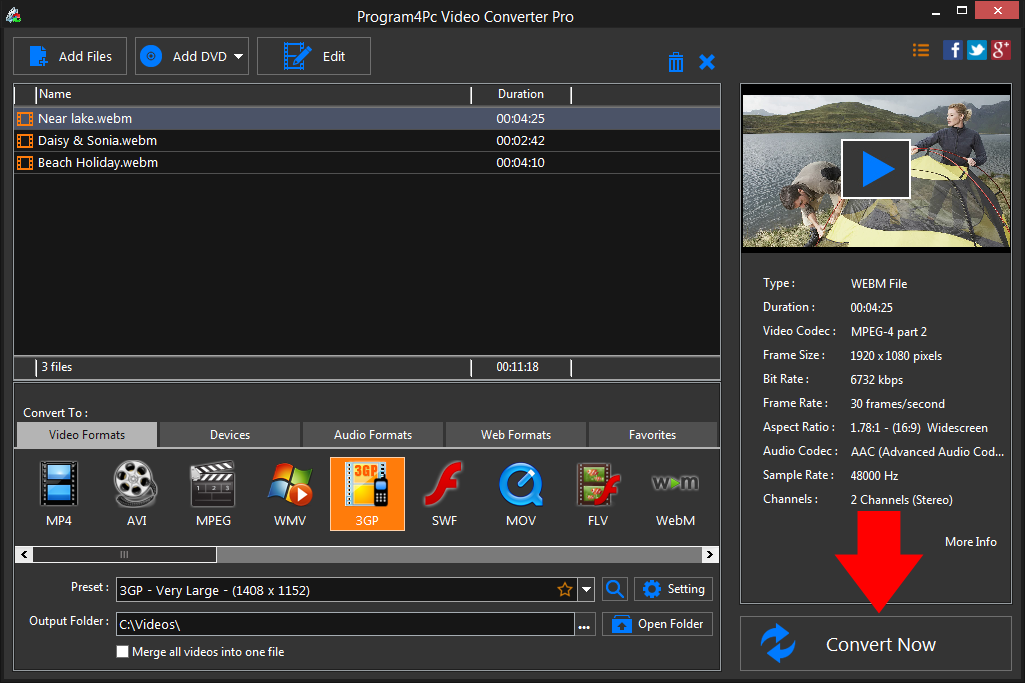Image resolution: width=1025 pixels, height=683 pixels.
Task: Enable Merge all videos into one file
Action: pos(122,651)
